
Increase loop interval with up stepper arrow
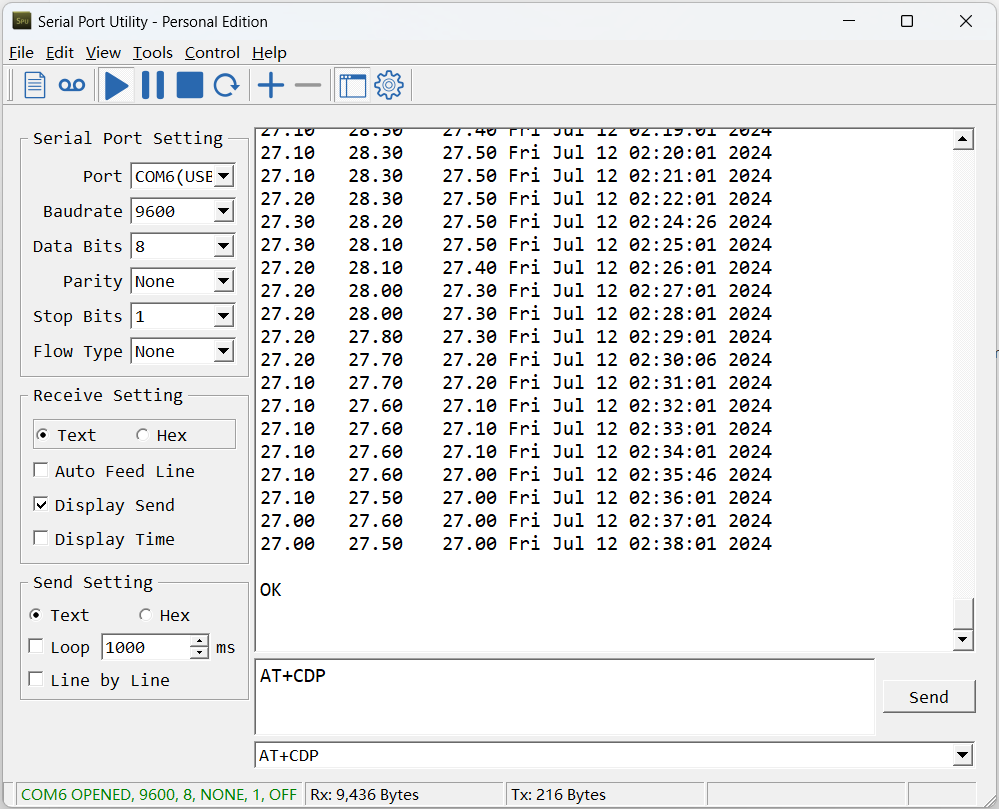199,641
